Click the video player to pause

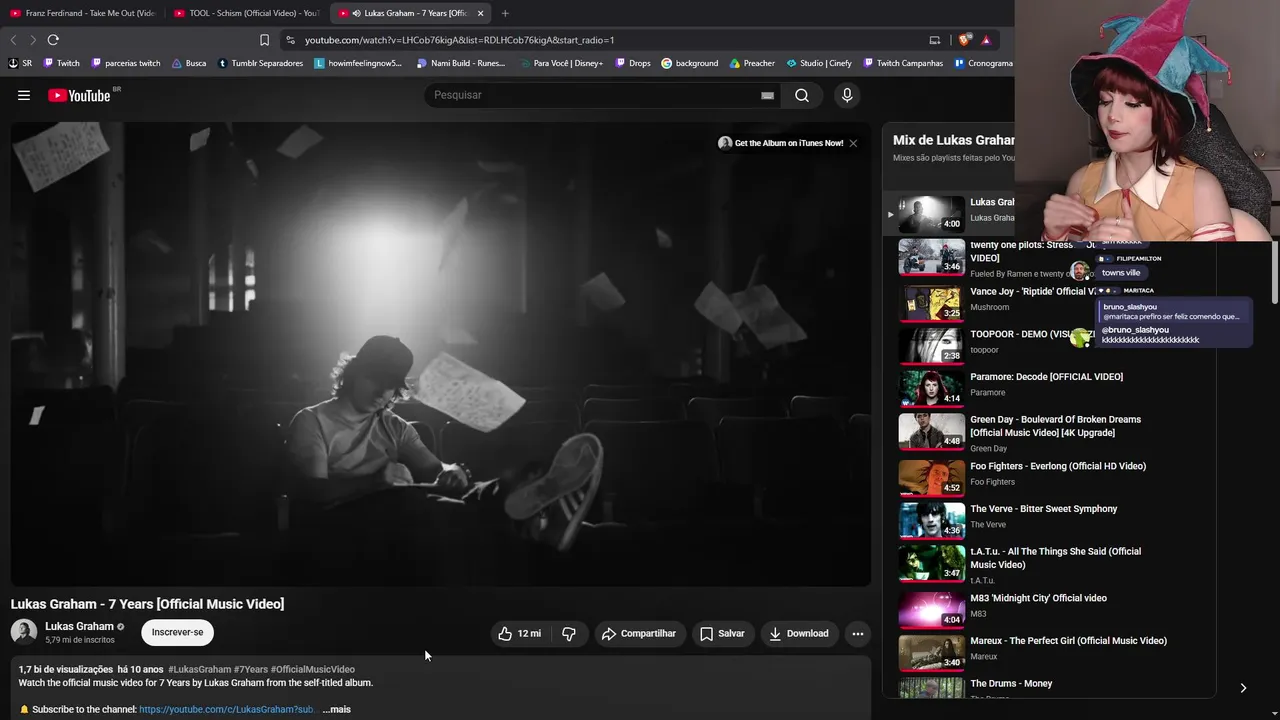coord(441,354)
